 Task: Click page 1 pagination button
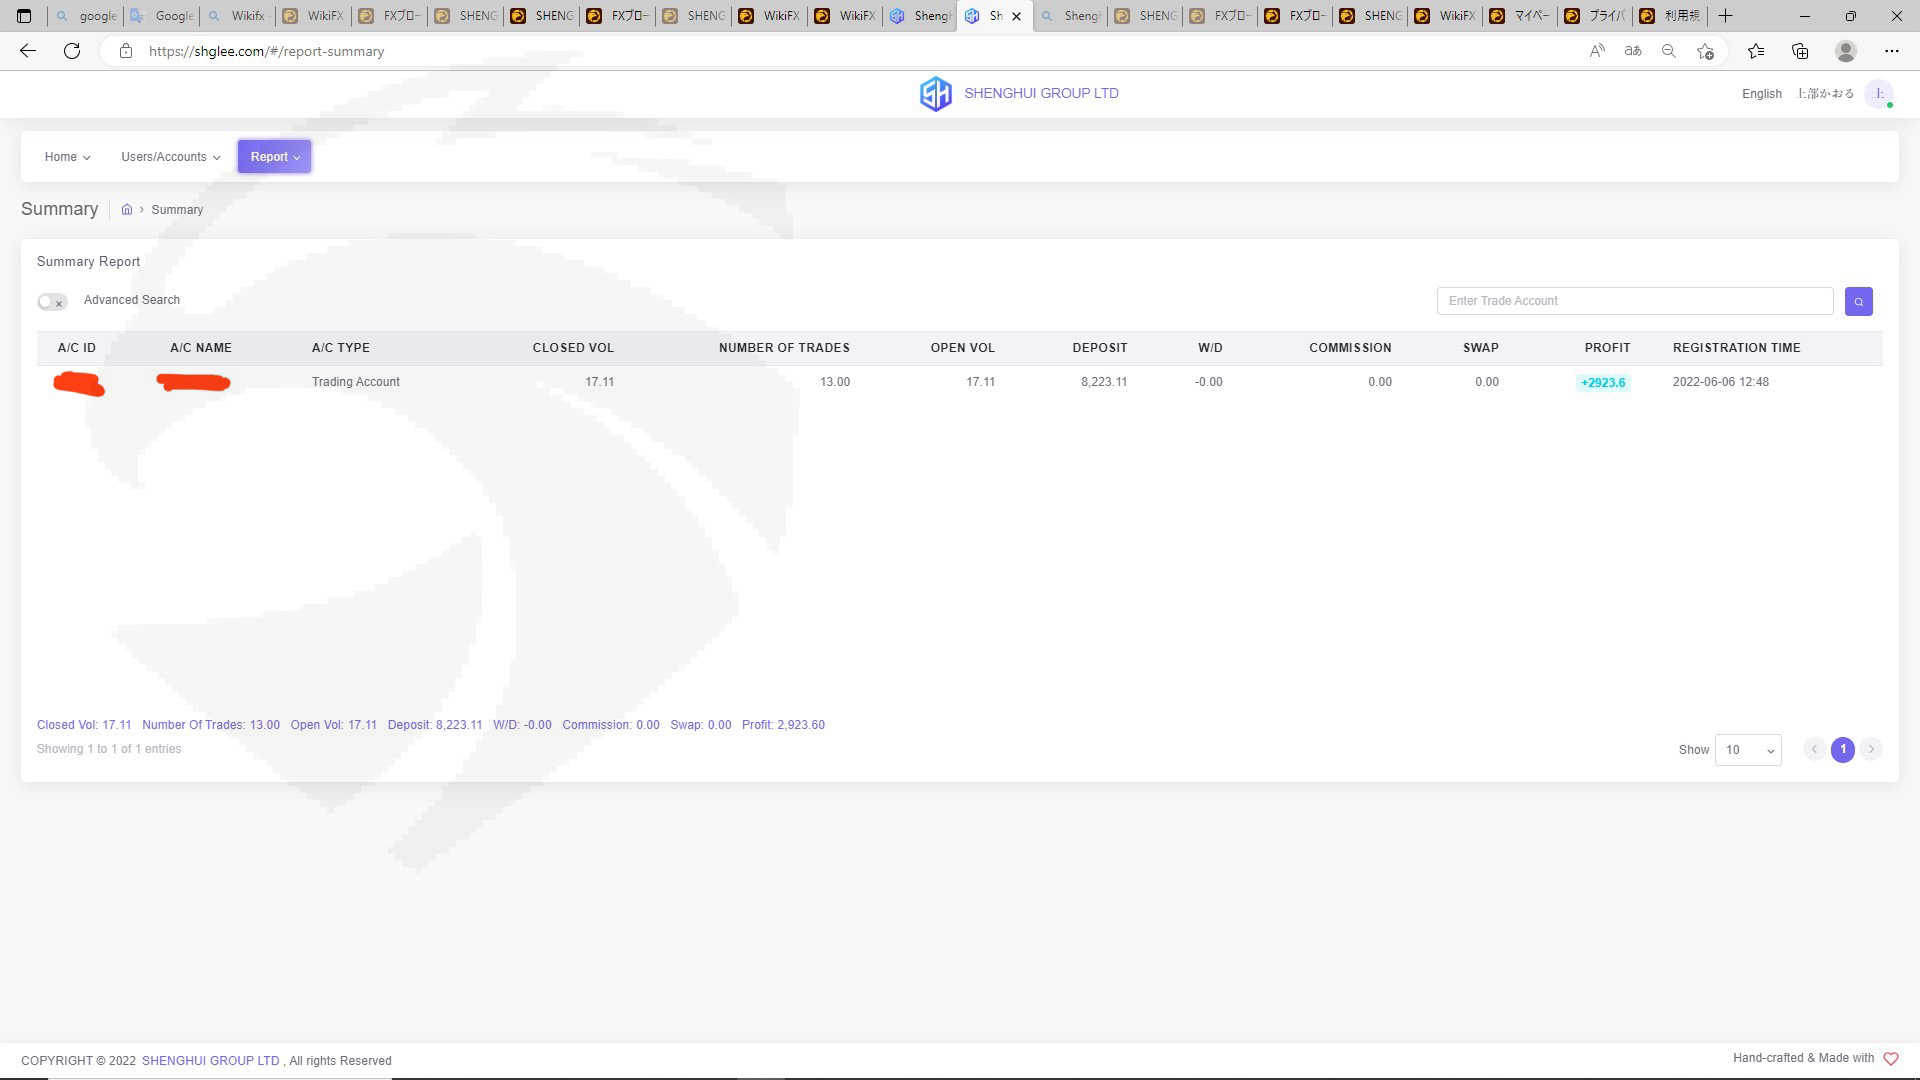click(1842, 749)
